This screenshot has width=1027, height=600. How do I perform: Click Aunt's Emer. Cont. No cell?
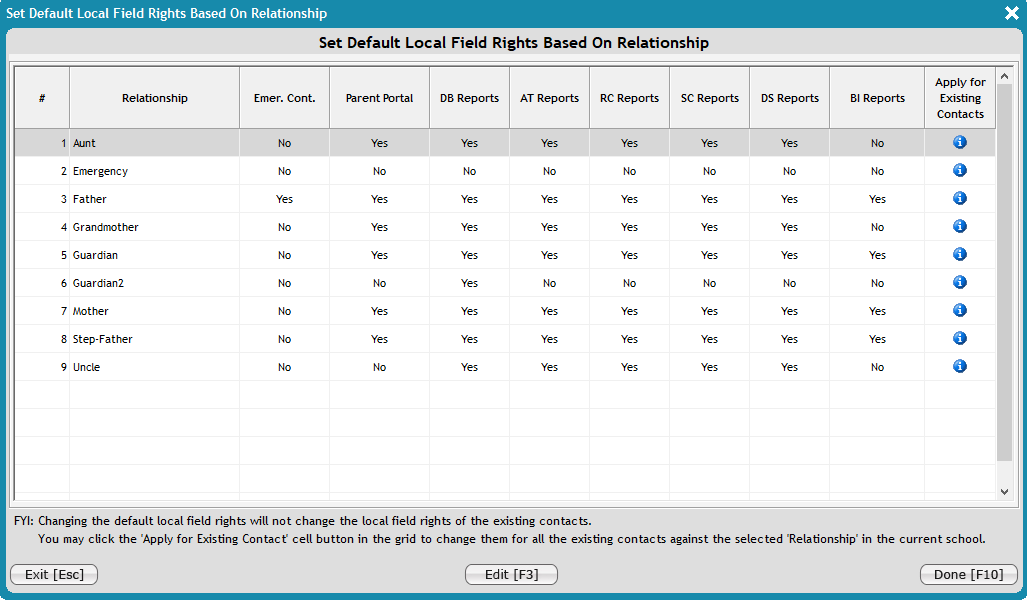pos(284,143)
